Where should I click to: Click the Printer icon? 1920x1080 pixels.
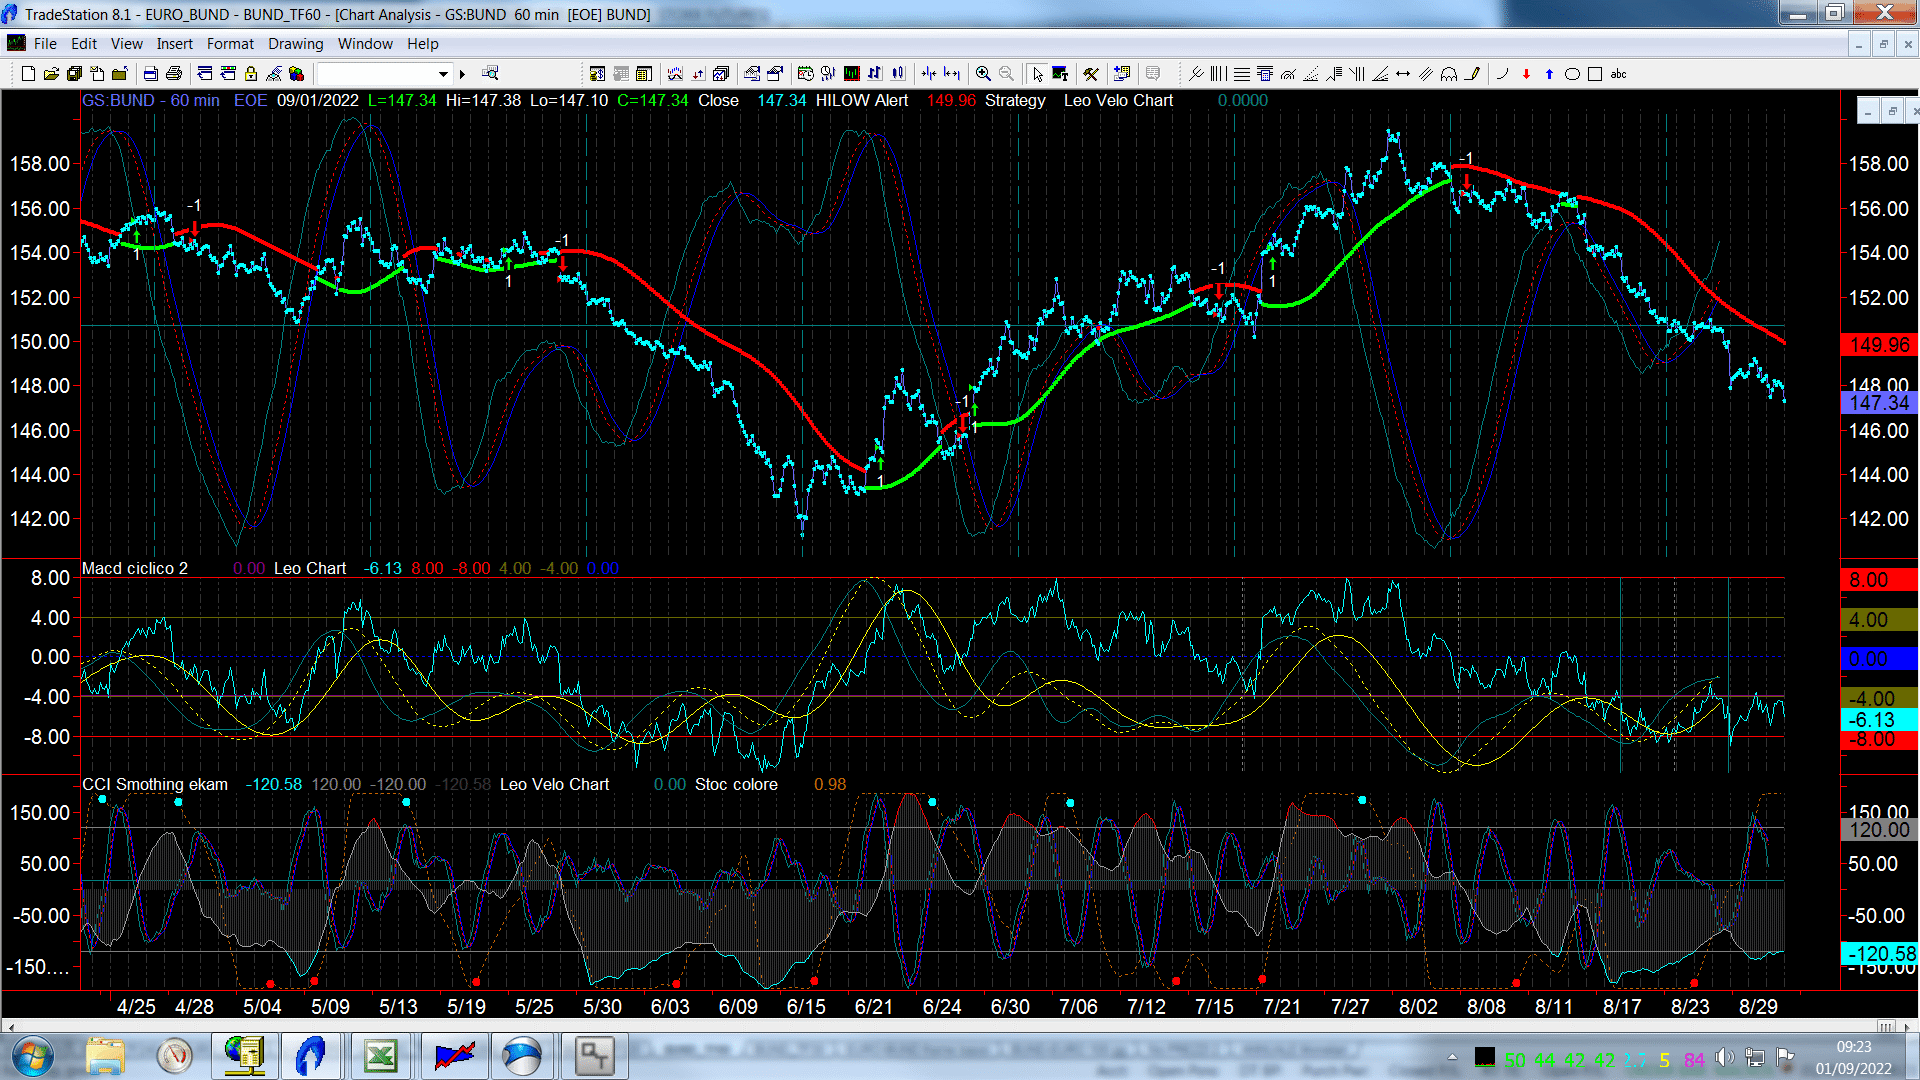[173, 74]
